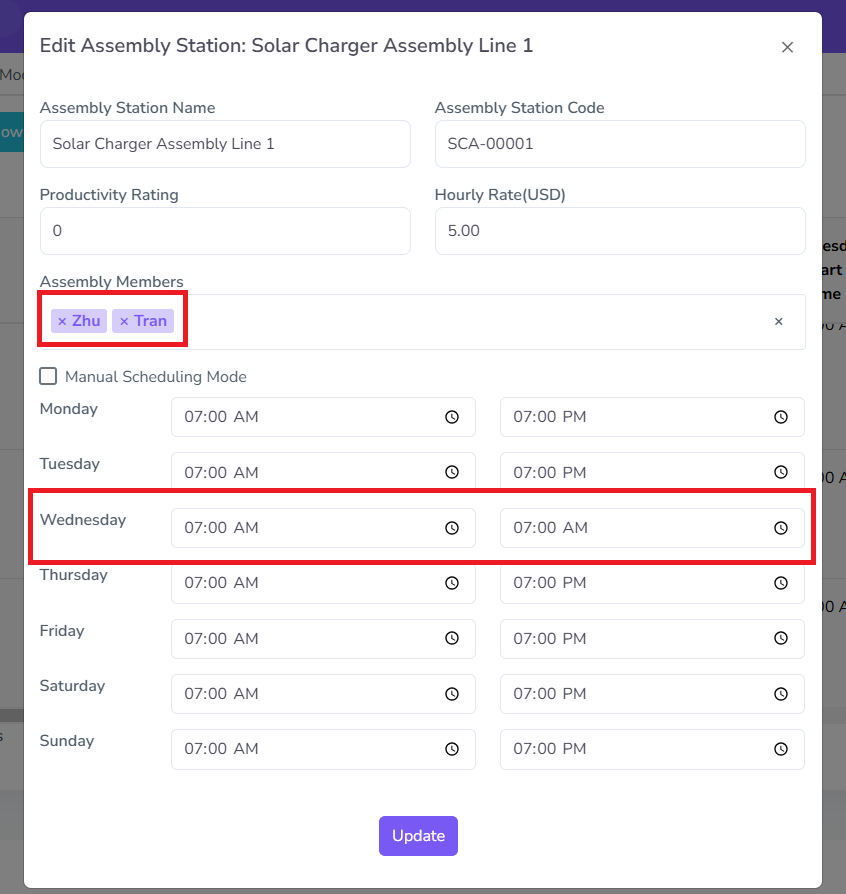The height and width of the screenshot is (894, 846).
Task: Click clock icon on Wednesday end time
Action: [781, 528]
